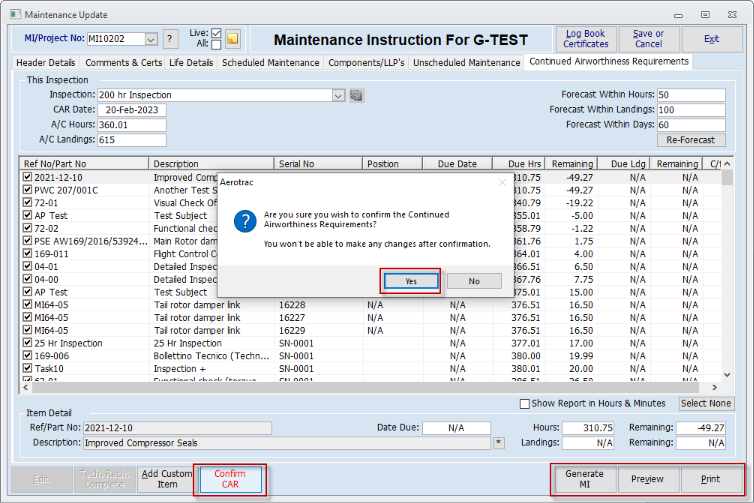Click Yes to confirm airworthiness requirements
The image size is (754, 503).
411,281
